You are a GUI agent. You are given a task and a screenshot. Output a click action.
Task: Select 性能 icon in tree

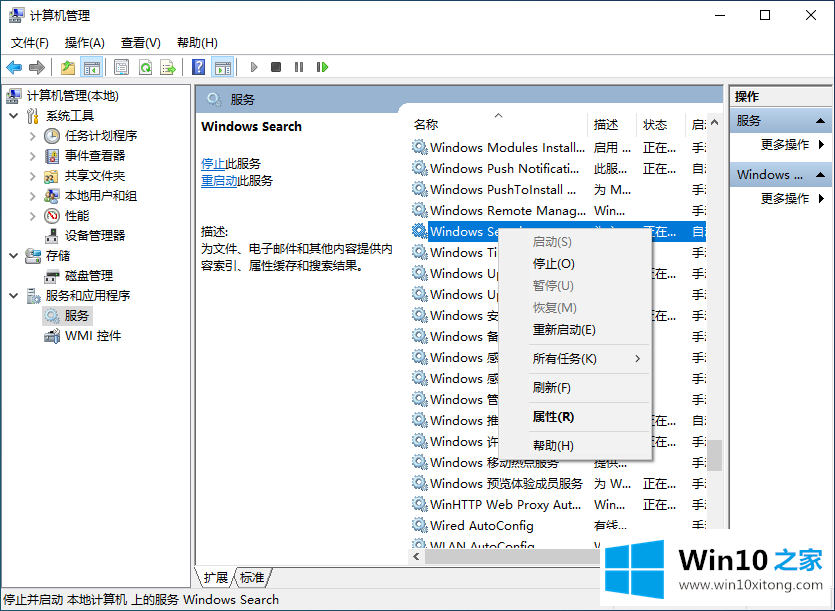[52, 216]
